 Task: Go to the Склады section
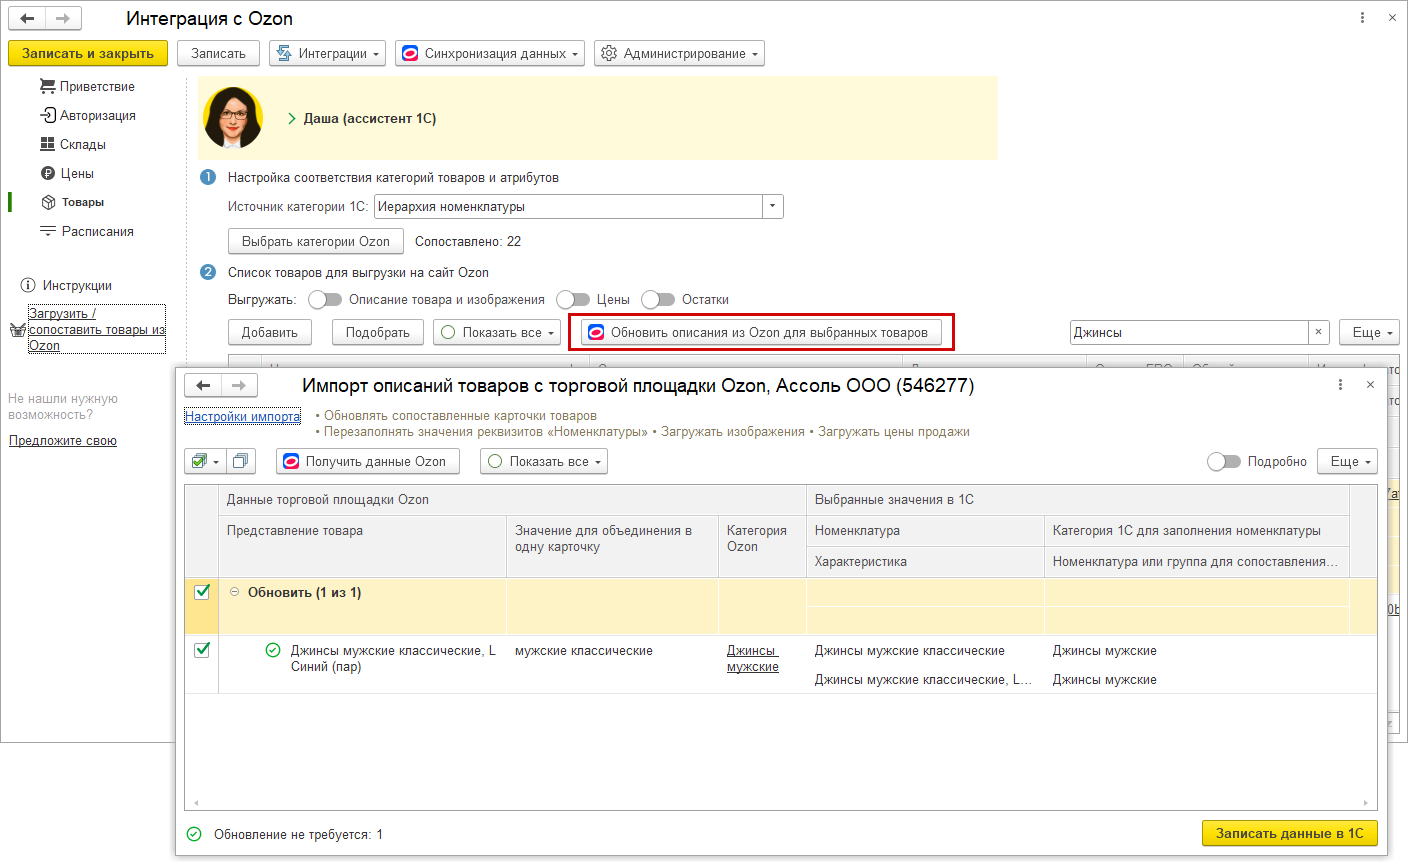73,144
